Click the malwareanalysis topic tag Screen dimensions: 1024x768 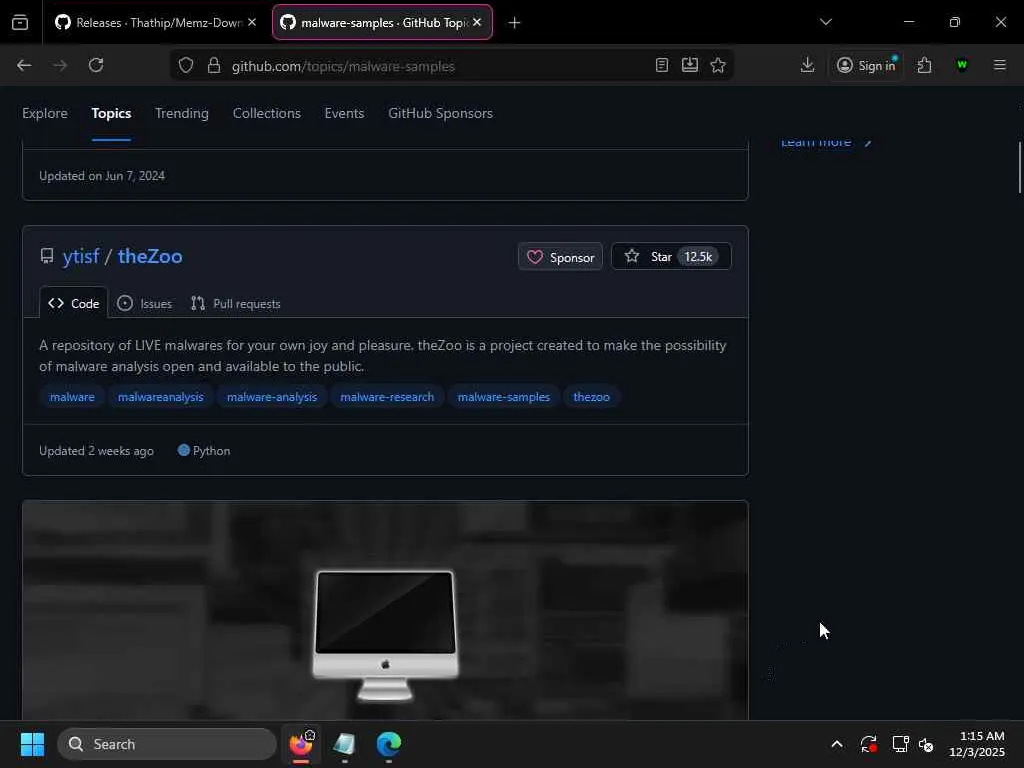(x=161, y=396)
